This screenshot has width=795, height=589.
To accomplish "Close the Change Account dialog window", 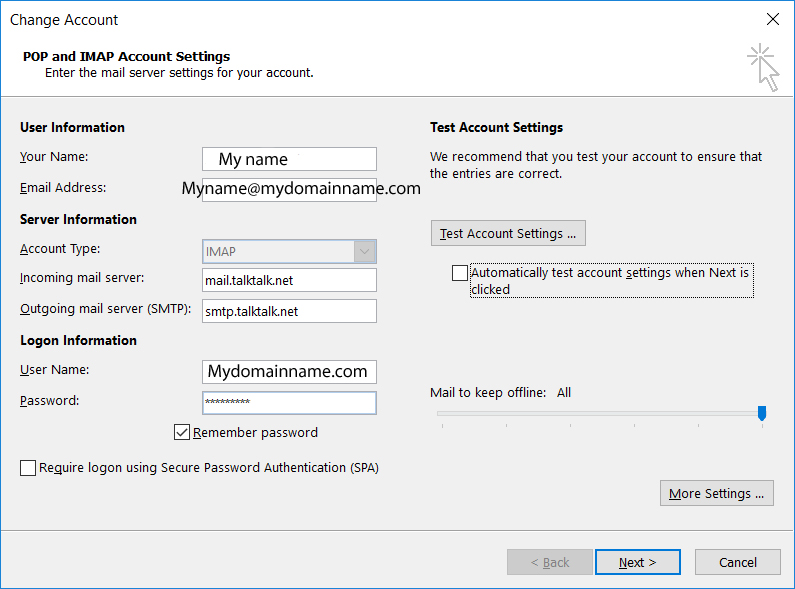I will pyautogui.click(x=772, y=19).
